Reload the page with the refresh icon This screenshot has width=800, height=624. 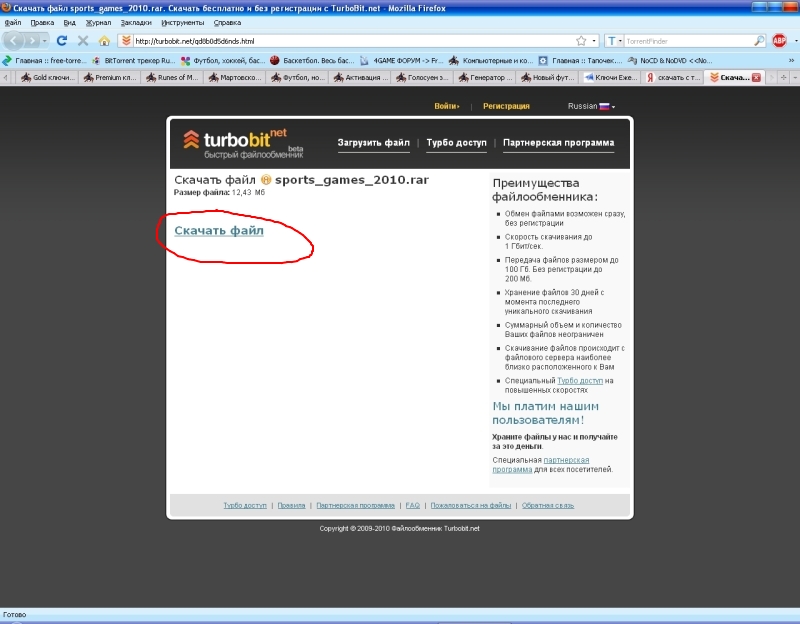(62, 41)
